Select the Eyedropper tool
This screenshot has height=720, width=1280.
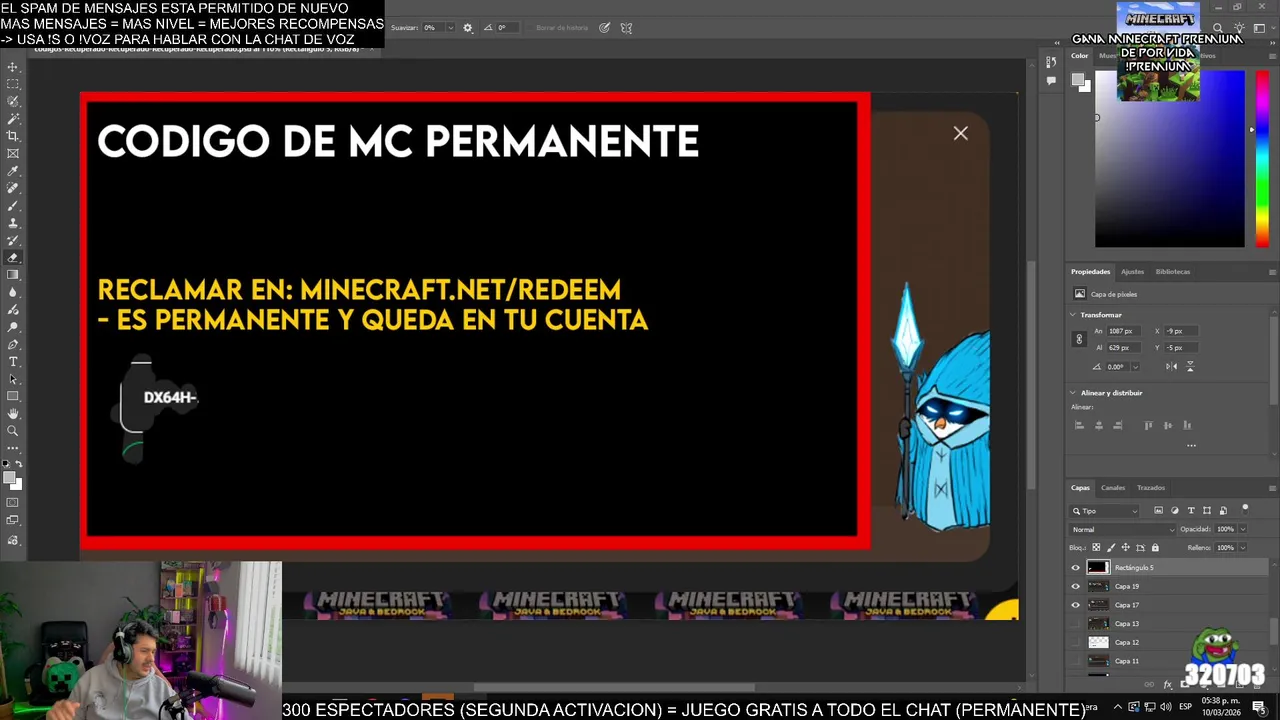tap(13, 171)
